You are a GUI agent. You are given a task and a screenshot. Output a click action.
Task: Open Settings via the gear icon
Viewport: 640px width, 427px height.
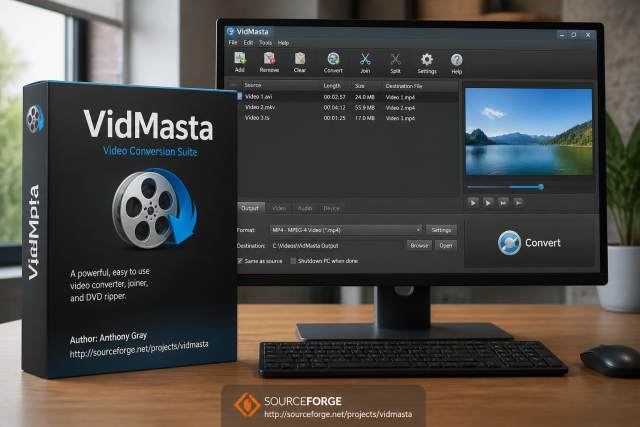tap(427, 60)
